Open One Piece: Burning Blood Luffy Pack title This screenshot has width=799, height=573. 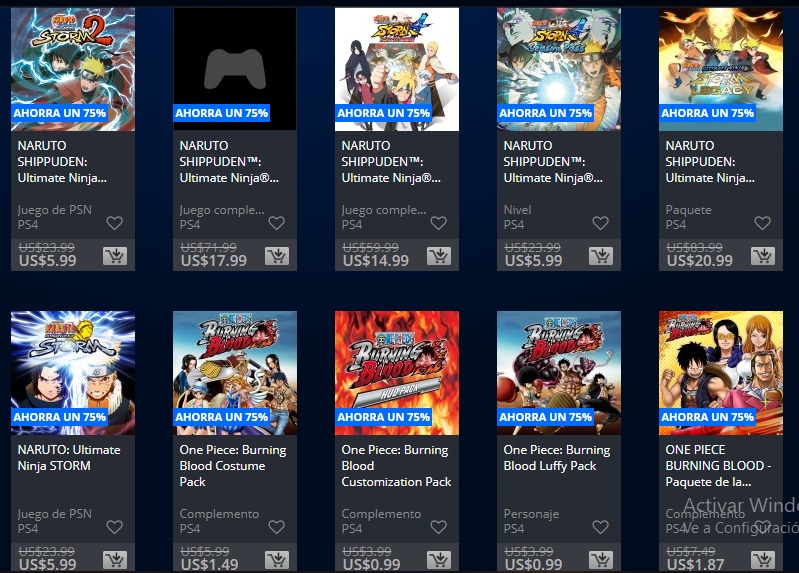click(x=556, y=457)
